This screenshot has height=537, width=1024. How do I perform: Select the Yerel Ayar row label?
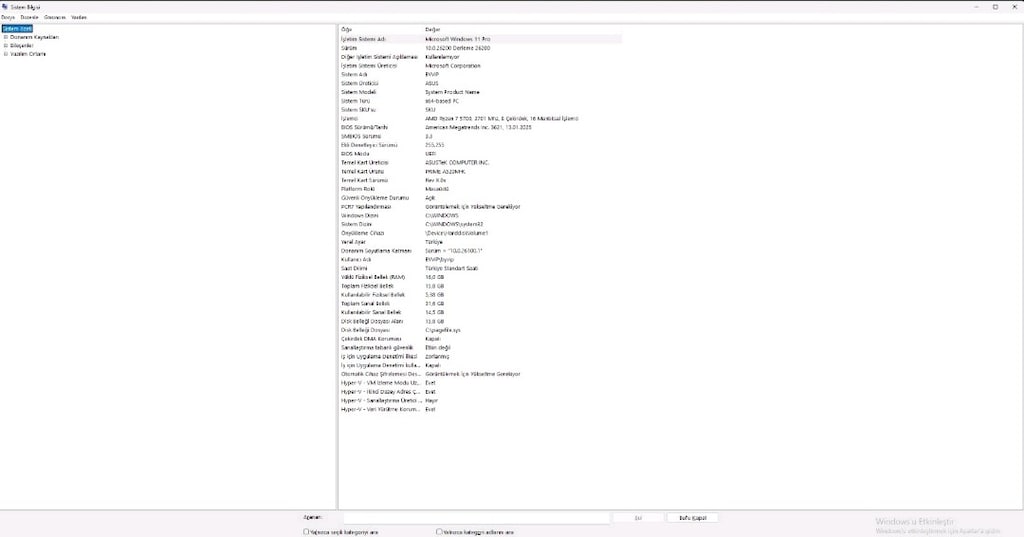click(355, 242)
